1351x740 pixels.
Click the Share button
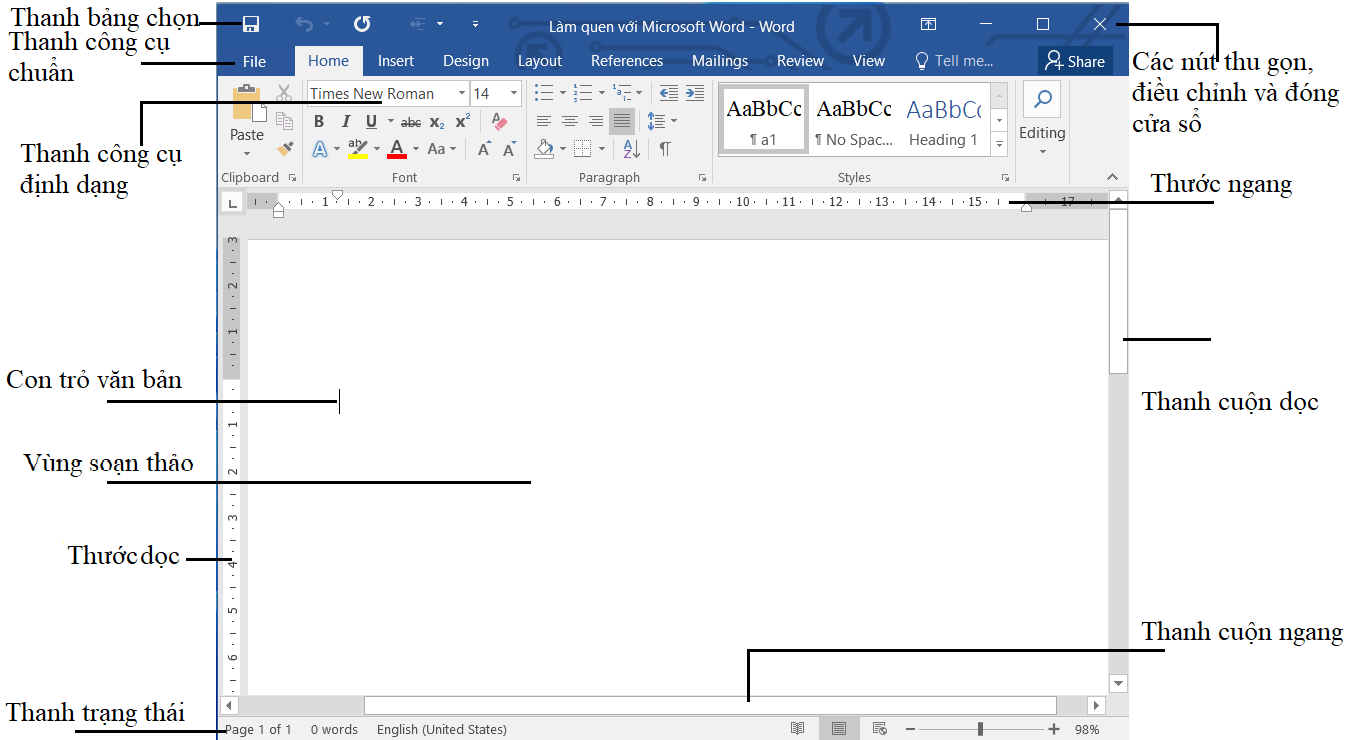coord(1075,61)
